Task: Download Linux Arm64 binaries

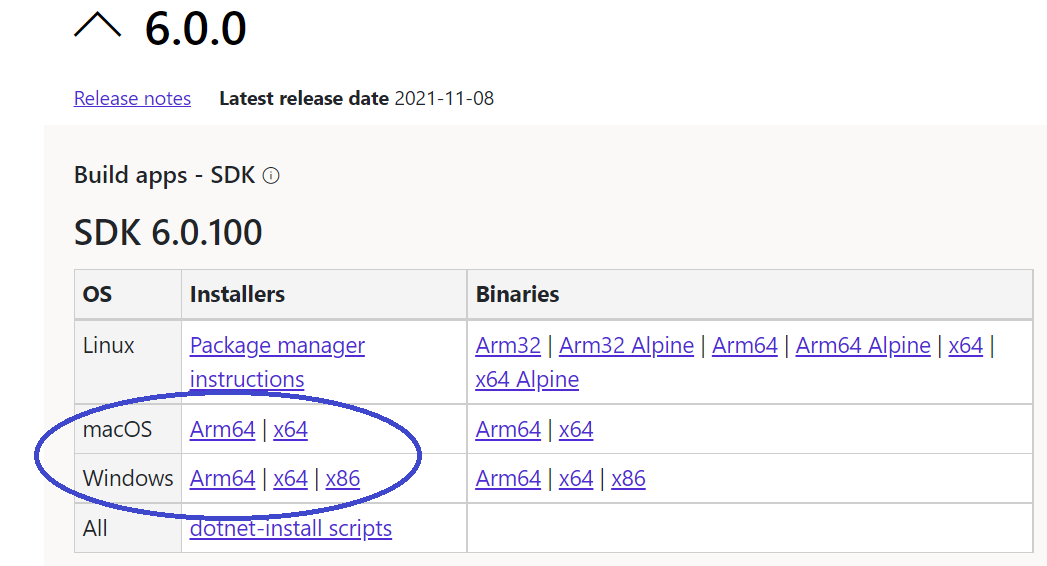Action: (x=745, y=345)
